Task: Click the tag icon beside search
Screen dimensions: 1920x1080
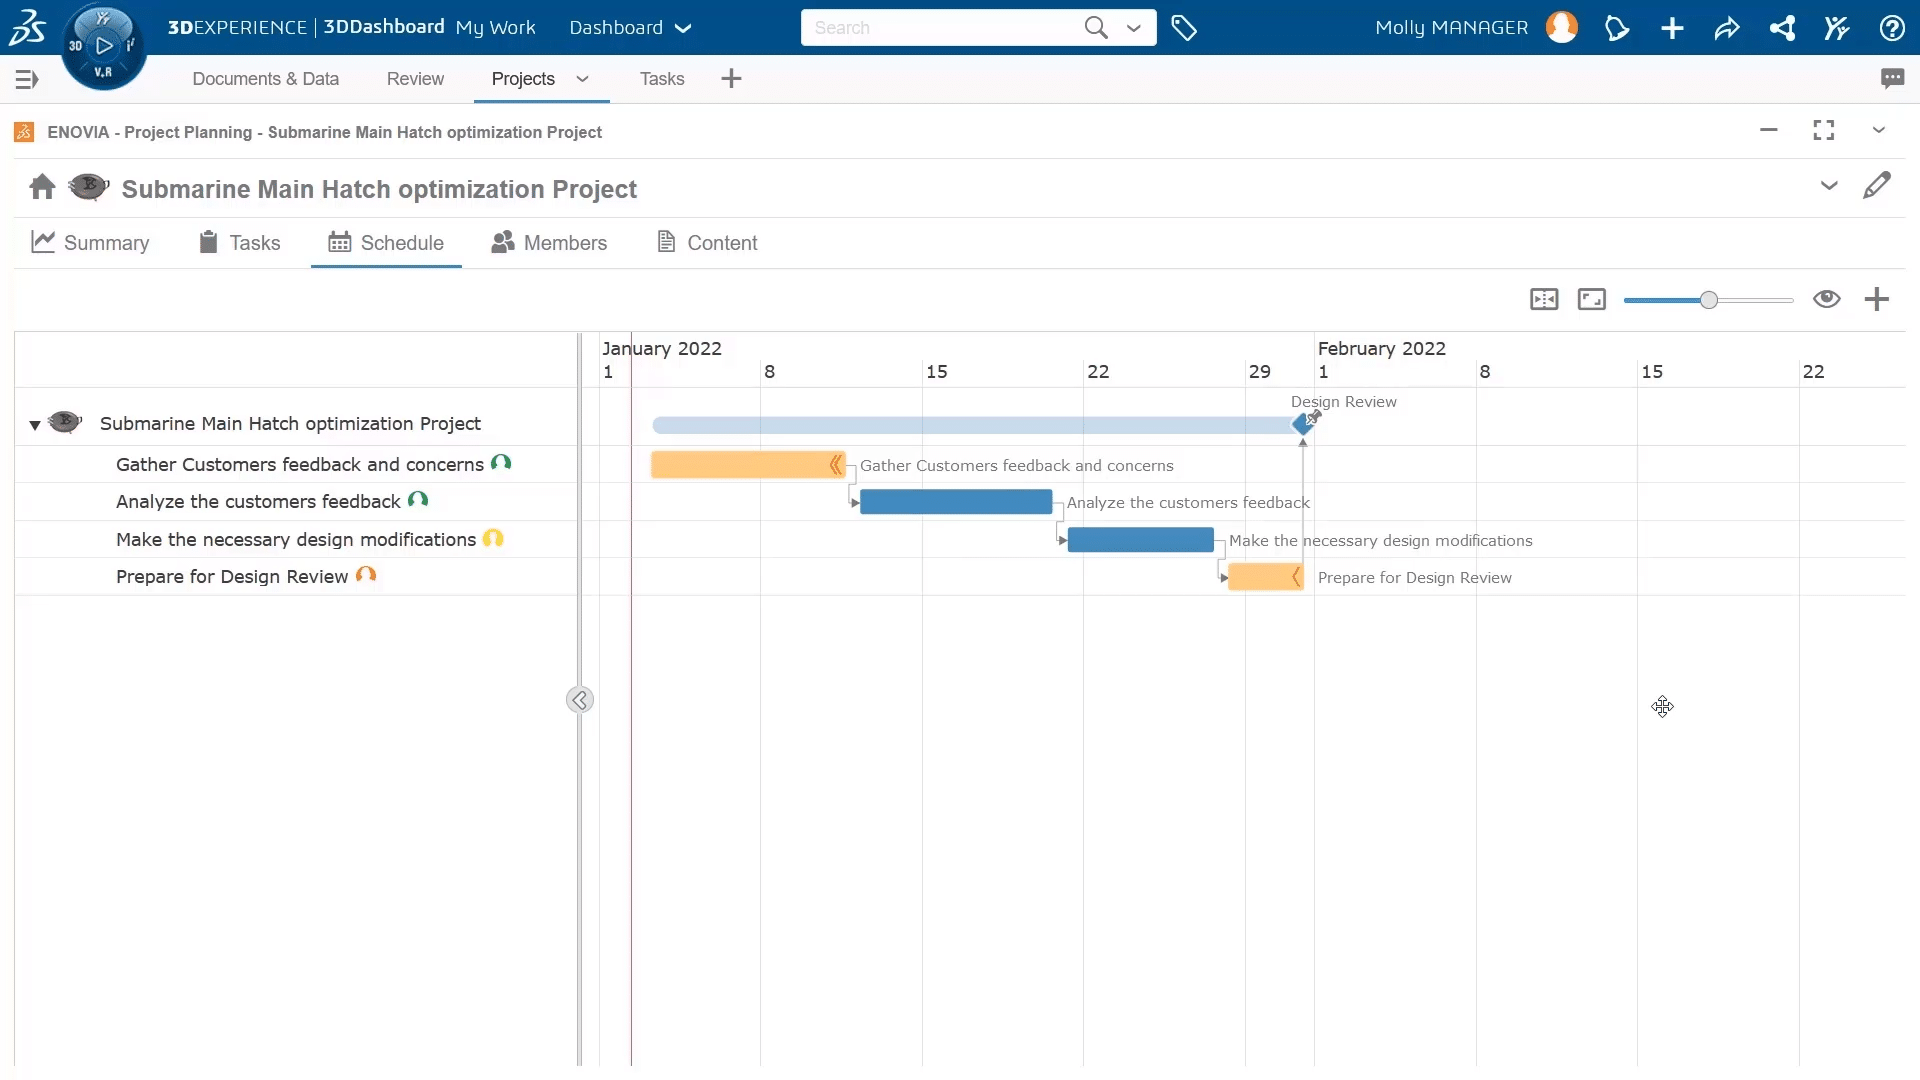Action: (x=1184, y=28)
